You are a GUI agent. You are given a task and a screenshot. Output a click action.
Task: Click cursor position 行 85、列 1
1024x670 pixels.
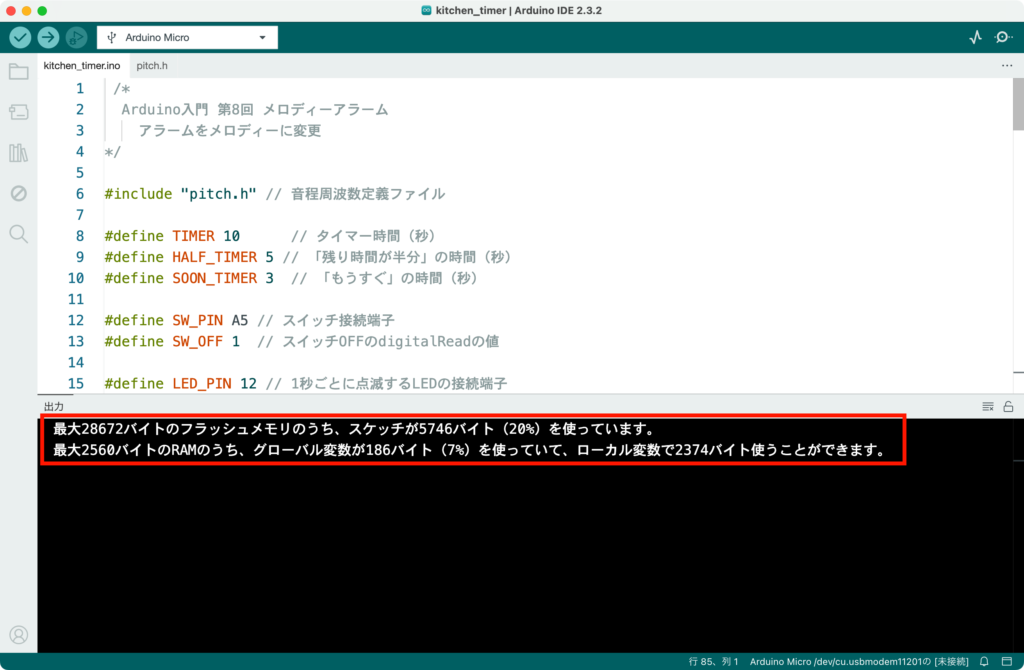(713, 662)
